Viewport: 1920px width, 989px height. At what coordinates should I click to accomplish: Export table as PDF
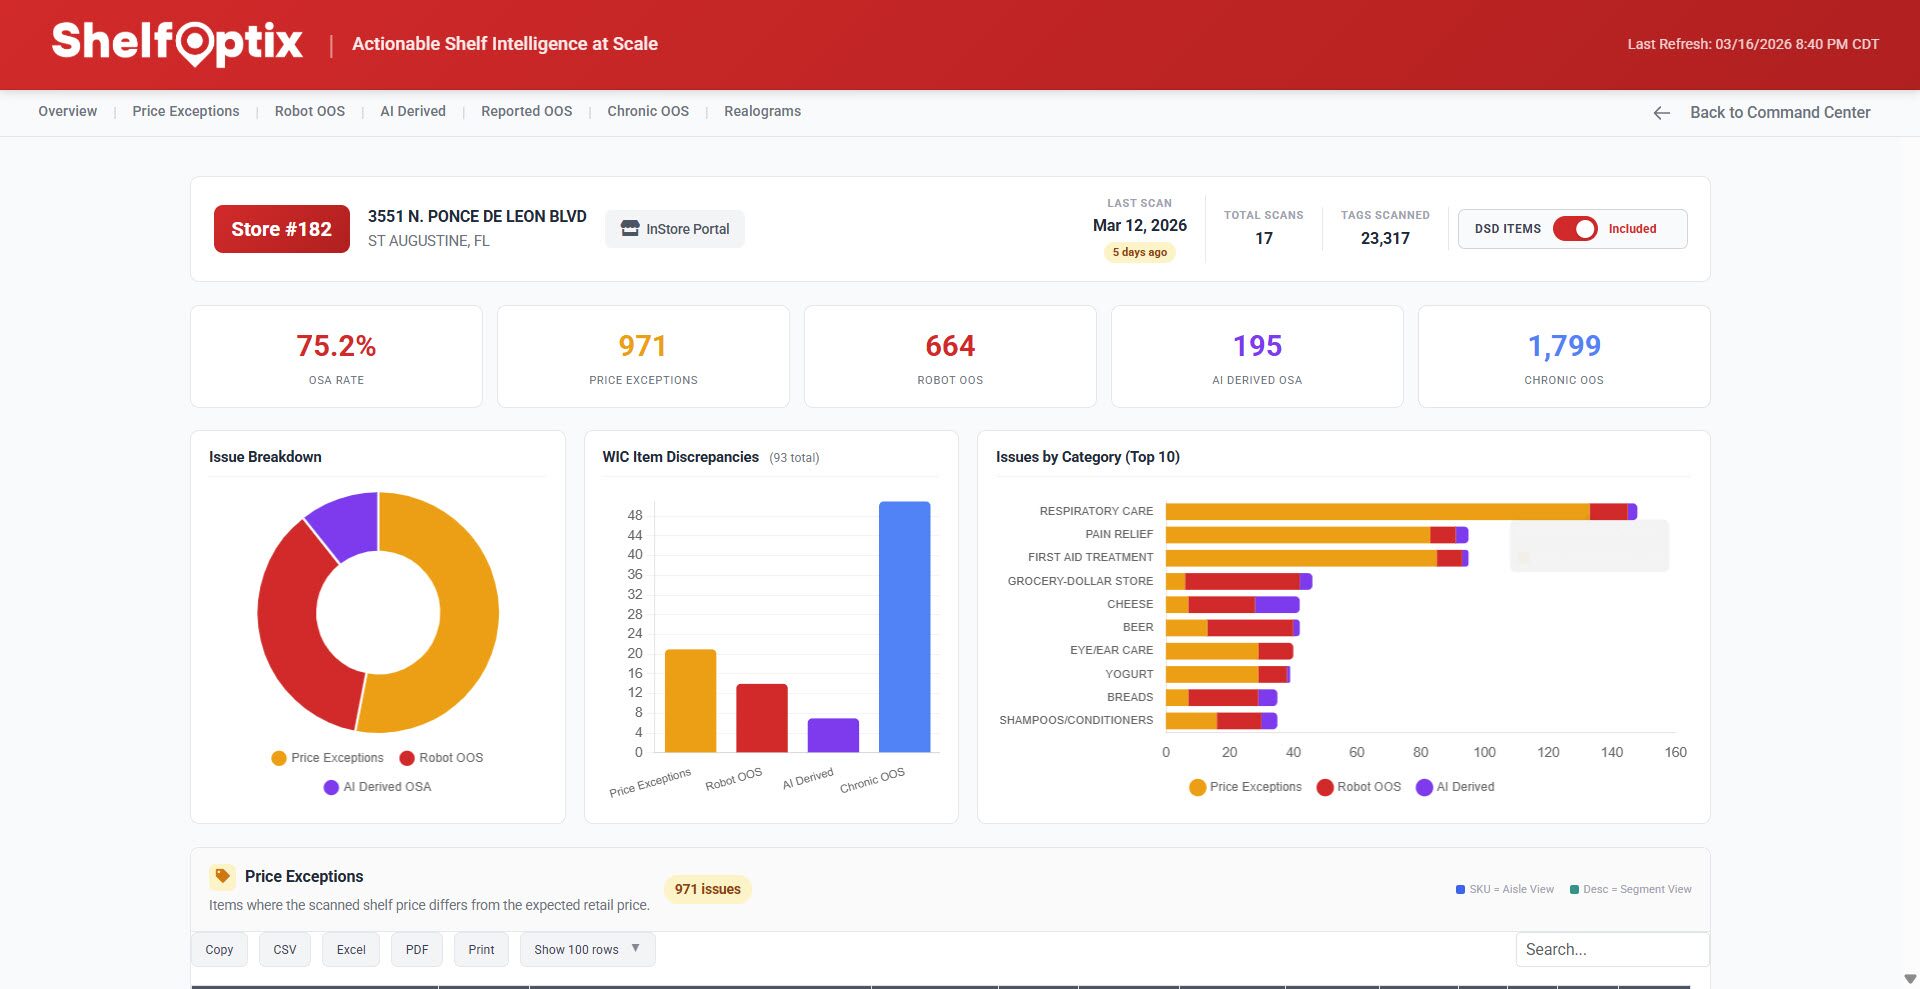click(x=417, y=950)
